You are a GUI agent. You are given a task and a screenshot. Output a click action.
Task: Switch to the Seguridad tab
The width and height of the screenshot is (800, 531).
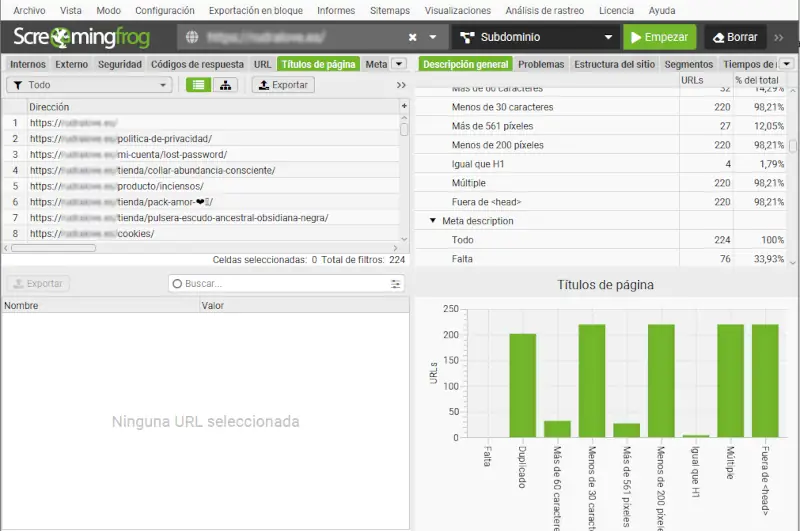pos(119,64)
